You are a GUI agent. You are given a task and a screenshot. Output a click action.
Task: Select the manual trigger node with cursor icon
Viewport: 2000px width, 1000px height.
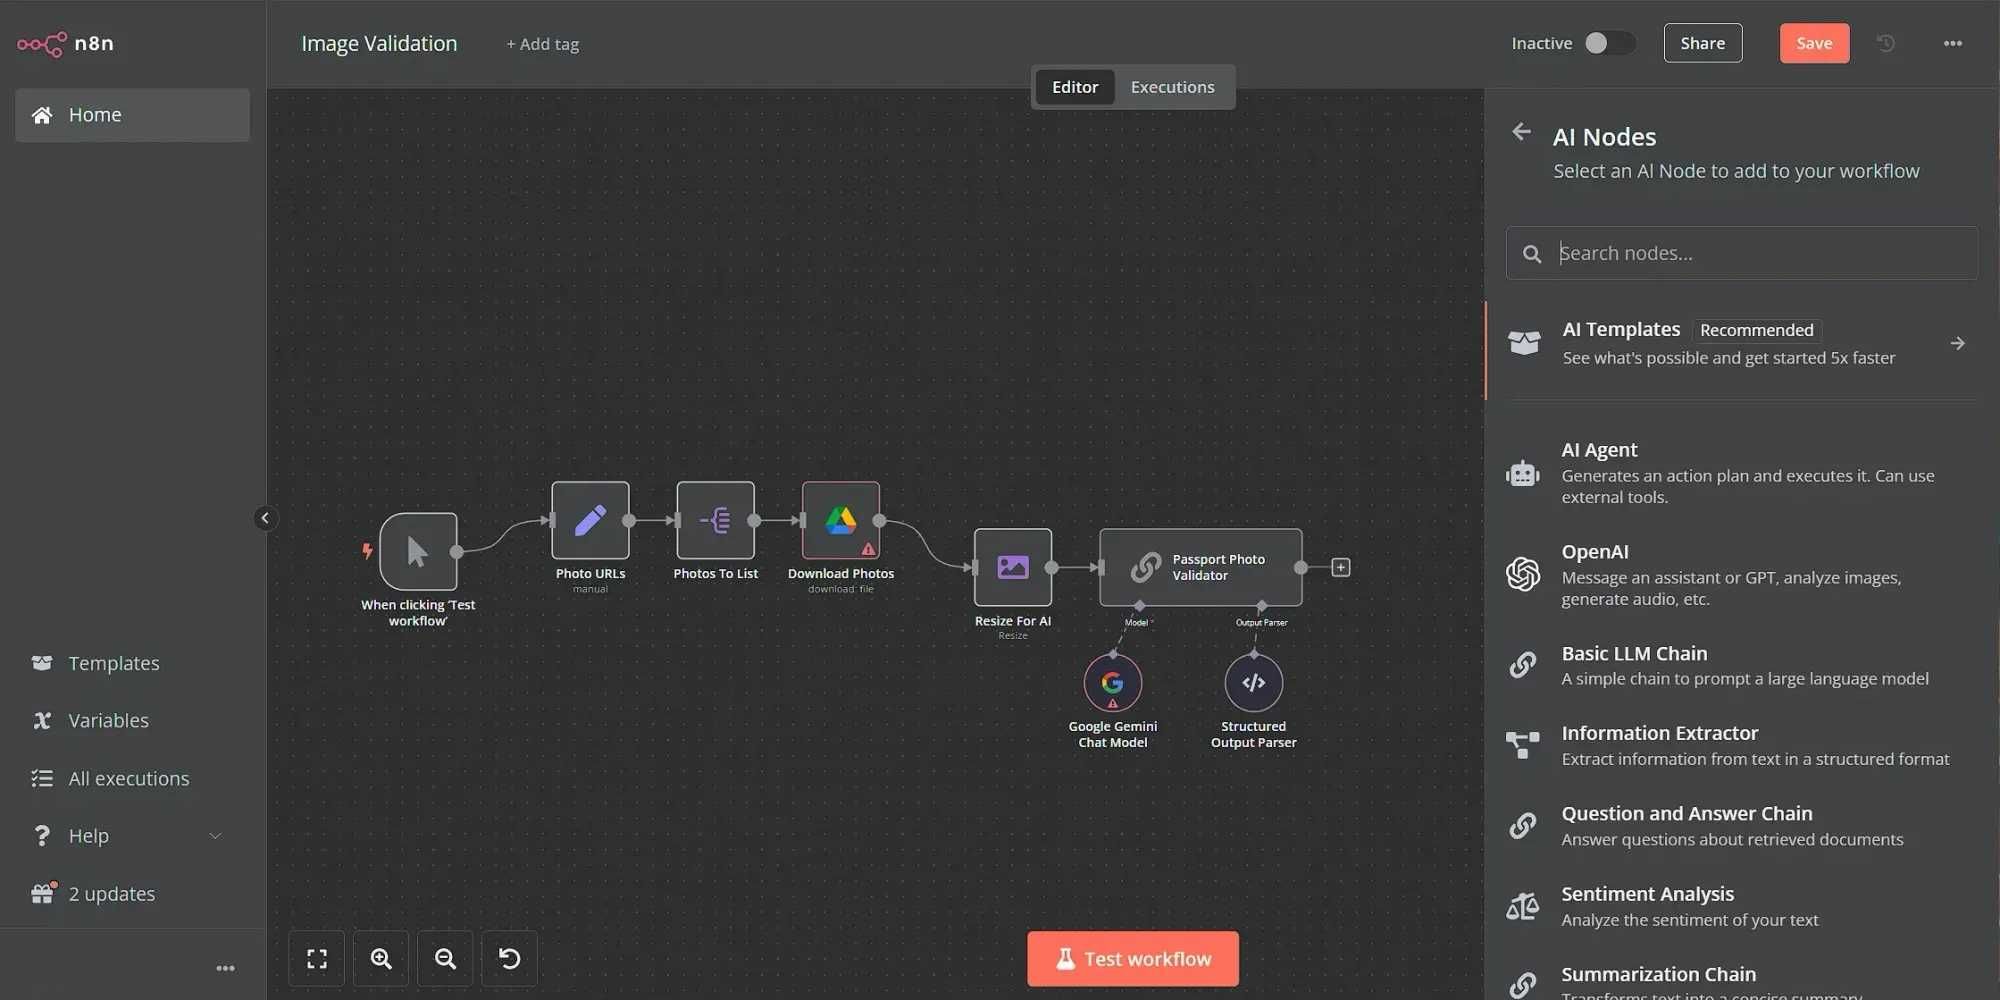click(x=418, y=551)
